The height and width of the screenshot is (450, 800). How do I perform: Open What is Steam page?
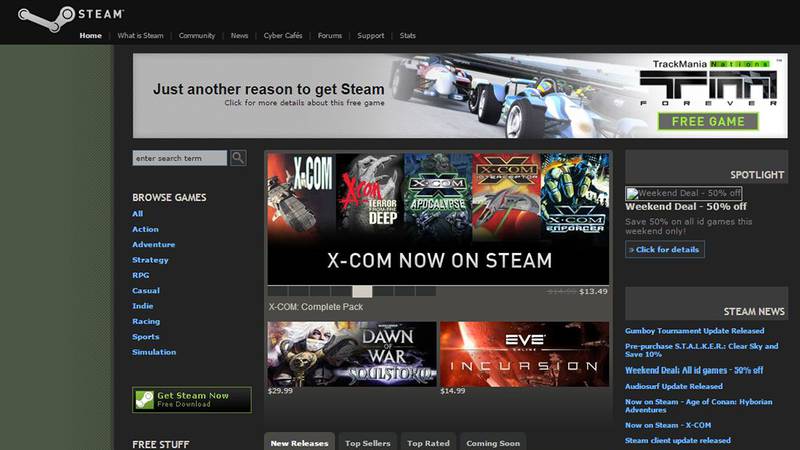(140, 36)
